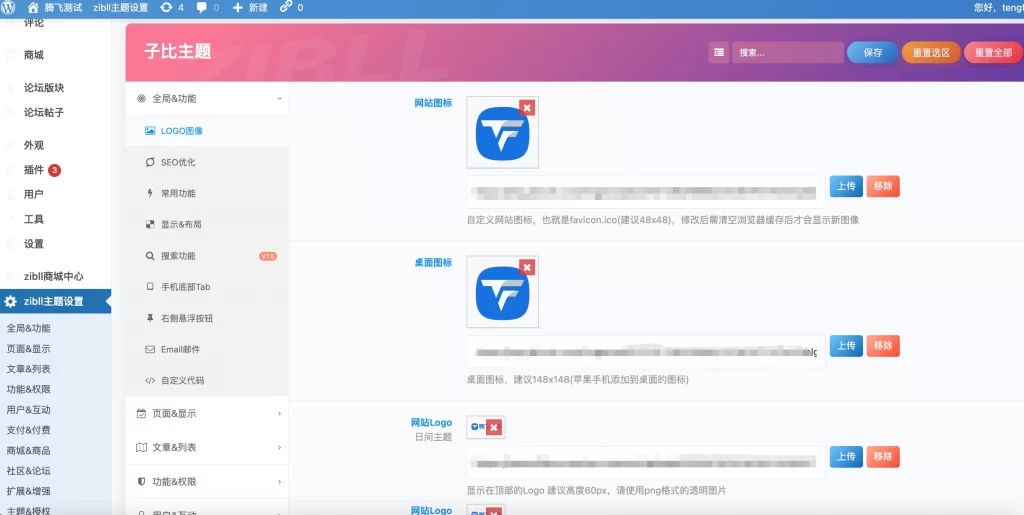Click 上传 for 网站图标

(846, 186)
